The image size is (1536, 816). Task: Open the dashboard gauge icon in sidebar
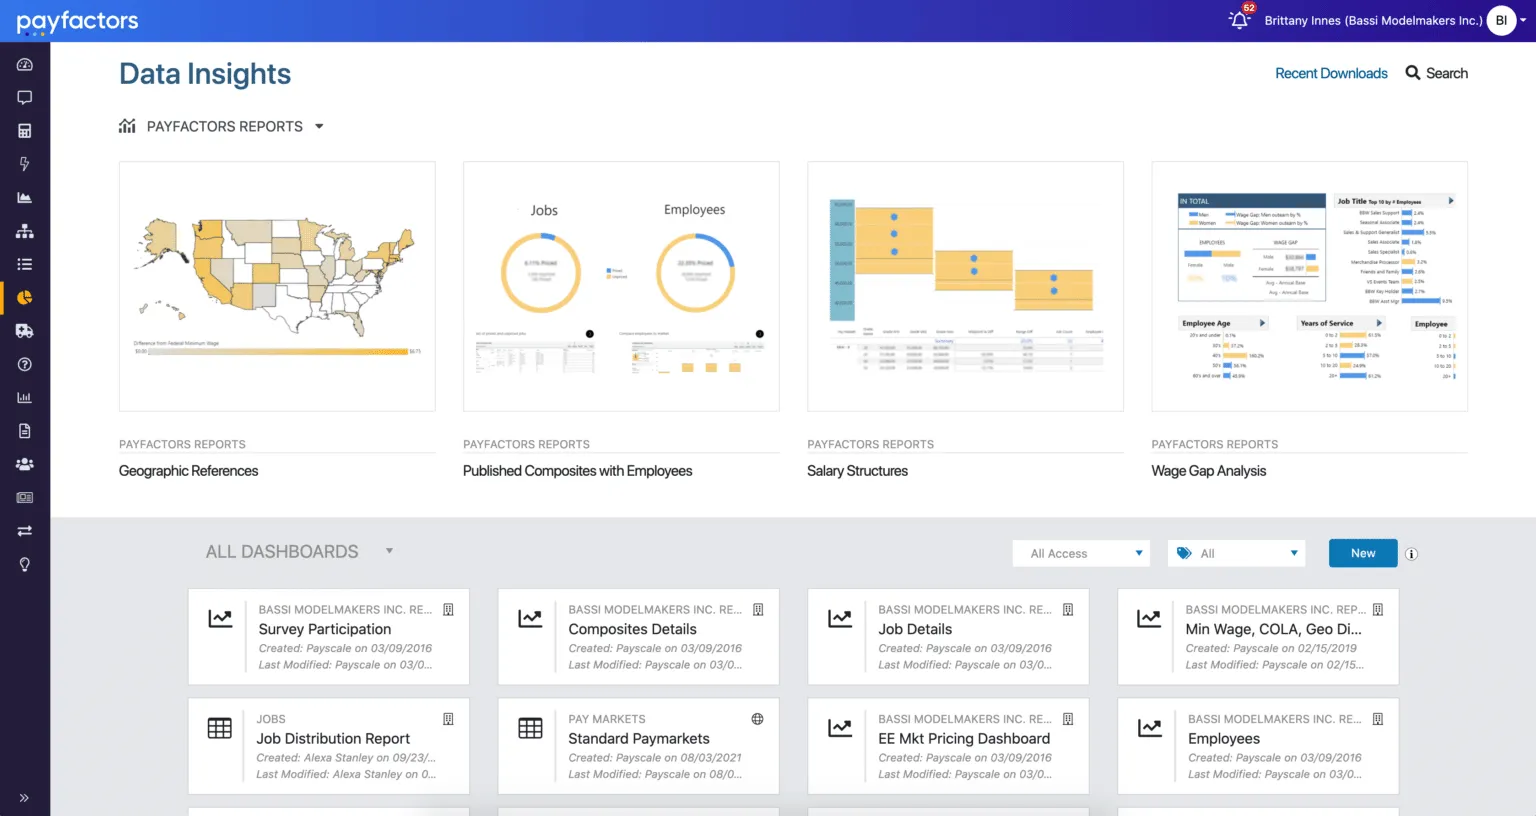coord(25,64)
